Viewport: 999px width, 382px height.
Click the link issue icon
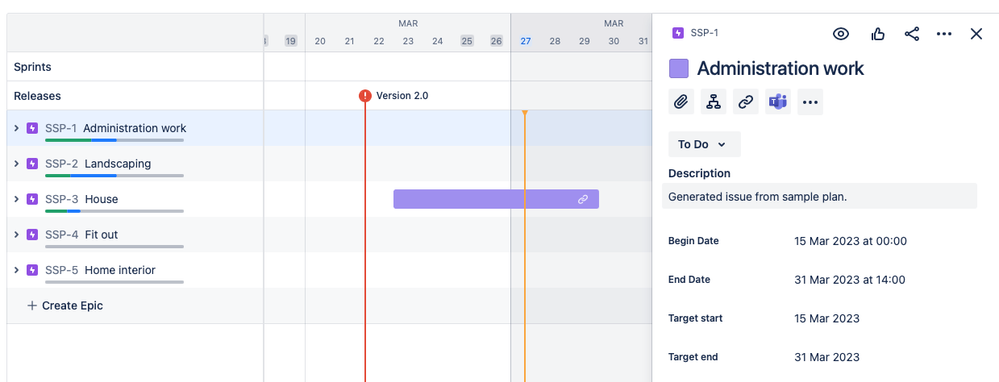click(745, 102)
